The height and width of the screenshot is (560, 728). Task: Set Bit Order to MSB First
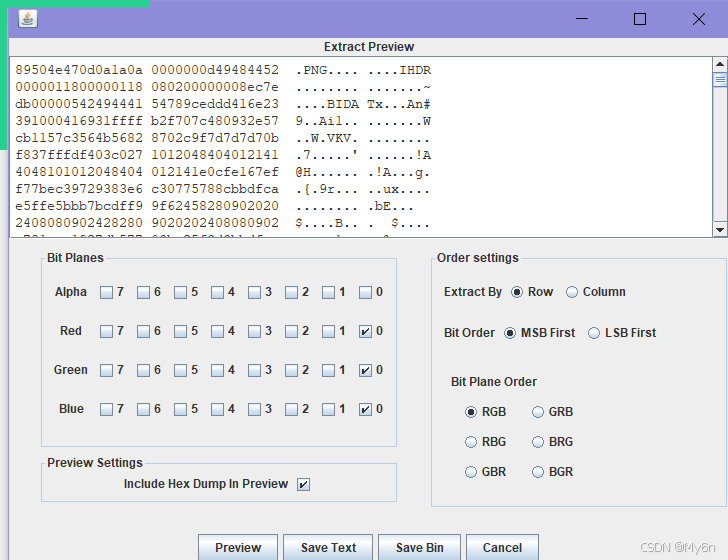click(510, 333)
